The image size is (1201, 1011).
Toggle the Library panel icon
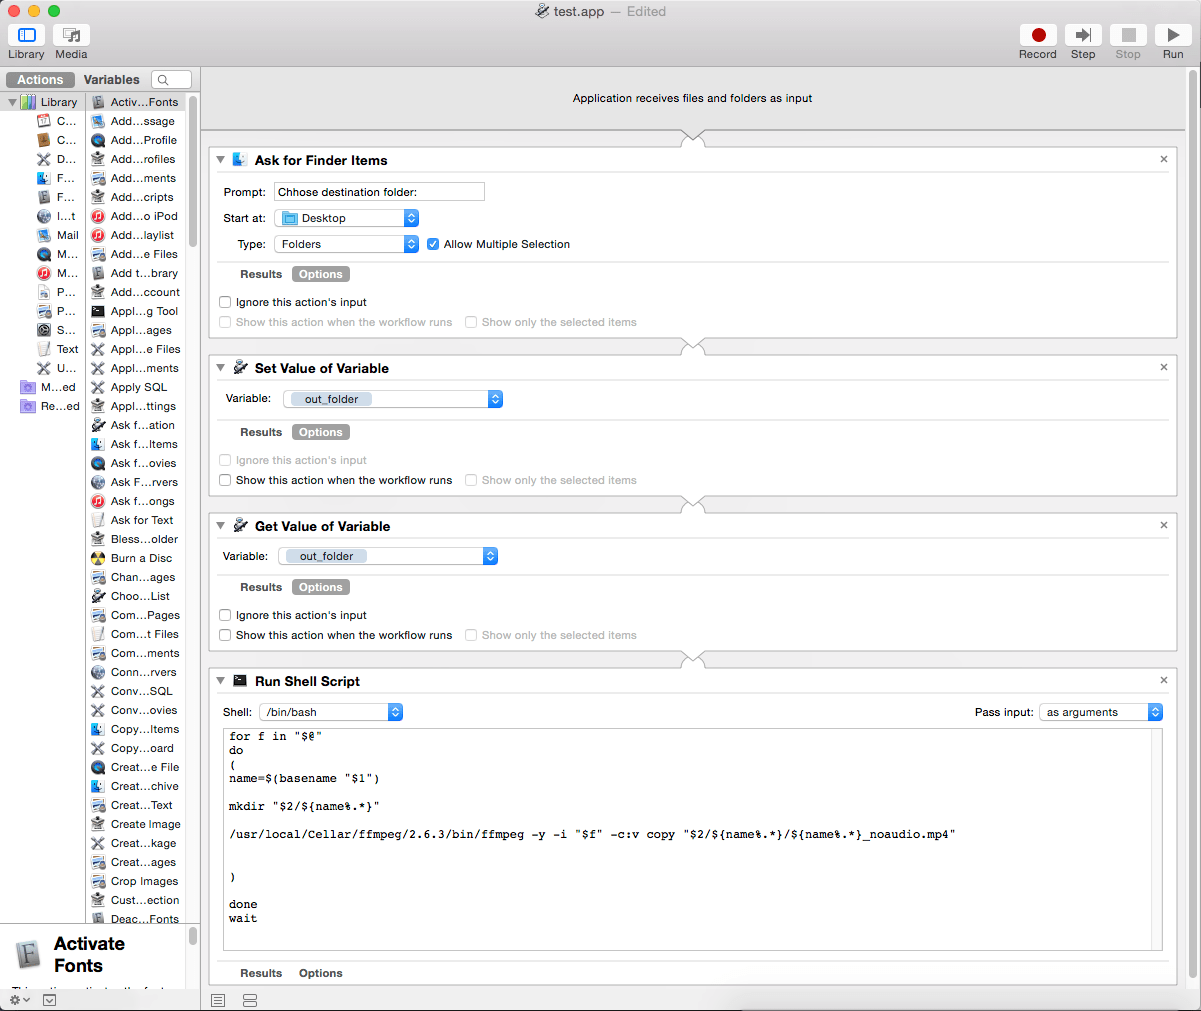[x=27, y=35]
